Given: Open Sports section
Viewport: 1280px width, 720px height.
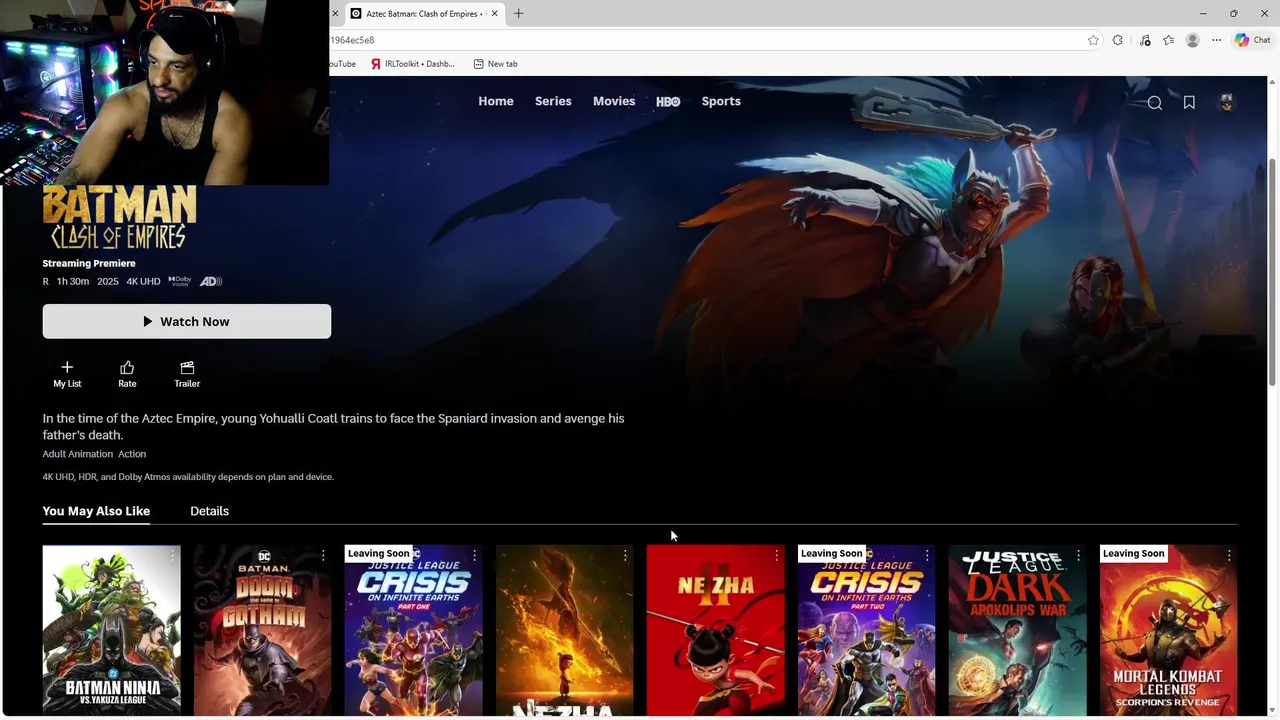Looking at the screenshot, I should pyautogui.click(x=721, y=101).
